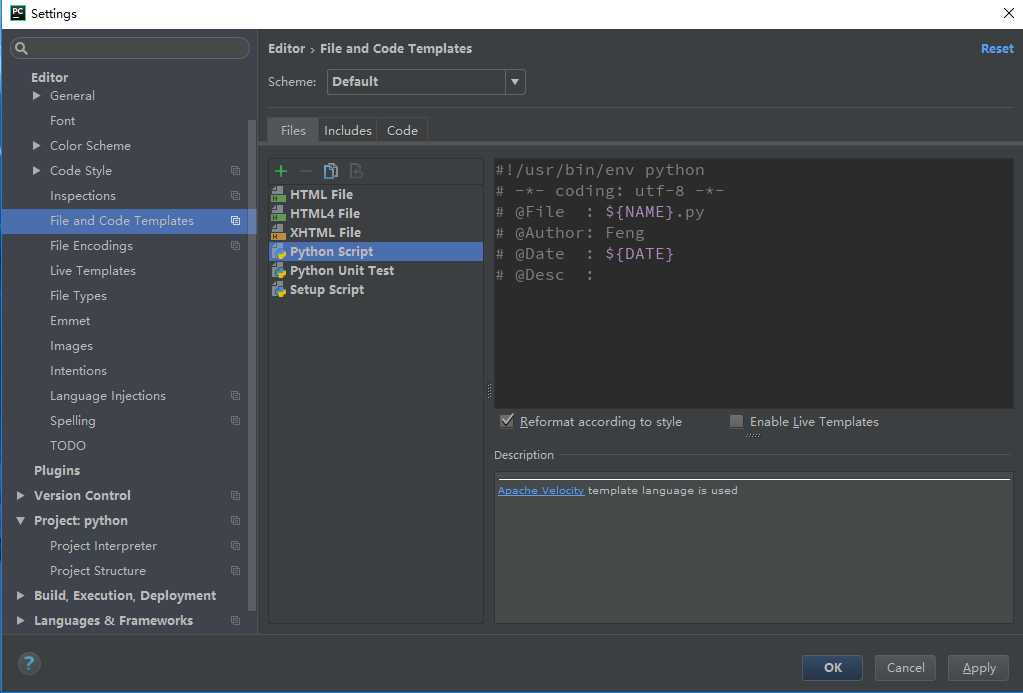Enable Live Templates checkbox
1023x693 pixels.
(x=736, y=421)
